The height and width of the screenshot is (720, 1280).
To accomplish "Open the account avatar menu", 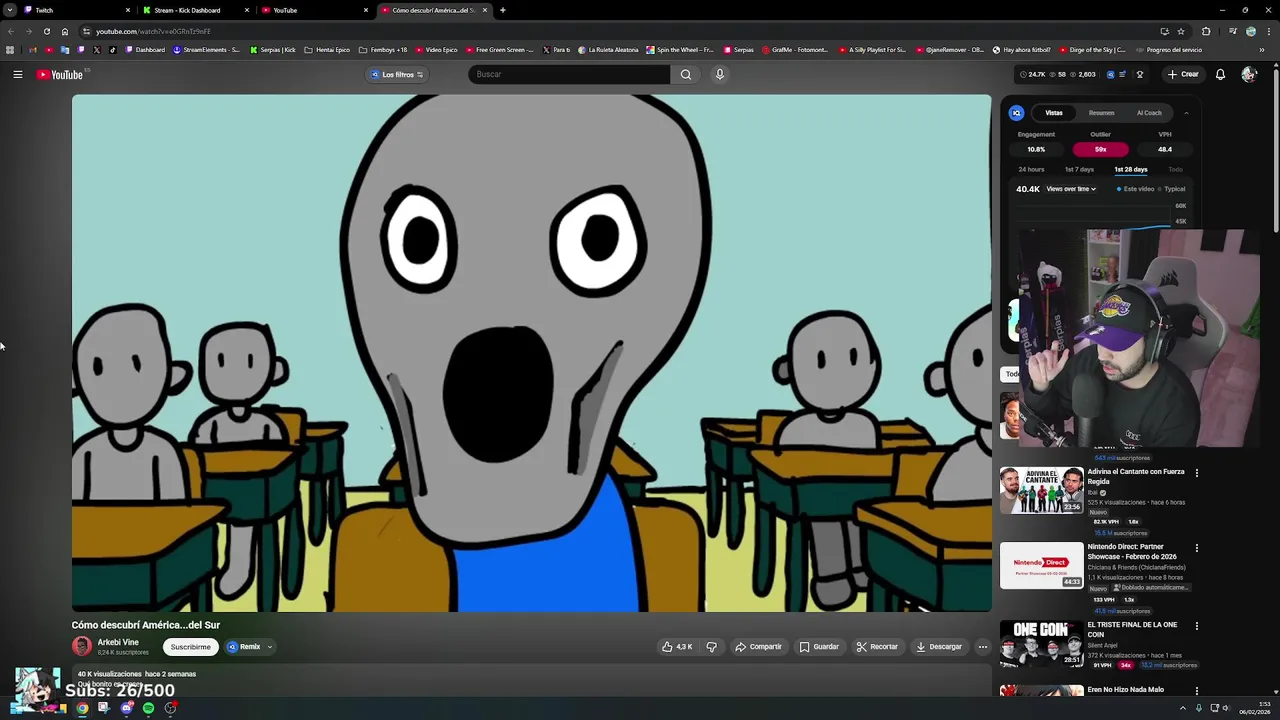I will (x=1249, y=74).
